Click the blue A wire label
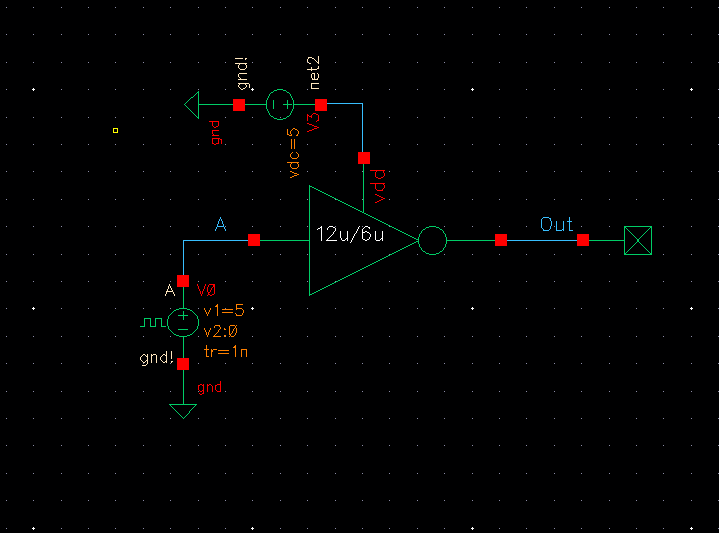This screenshot has width=719, height=533. pos(221,224)
